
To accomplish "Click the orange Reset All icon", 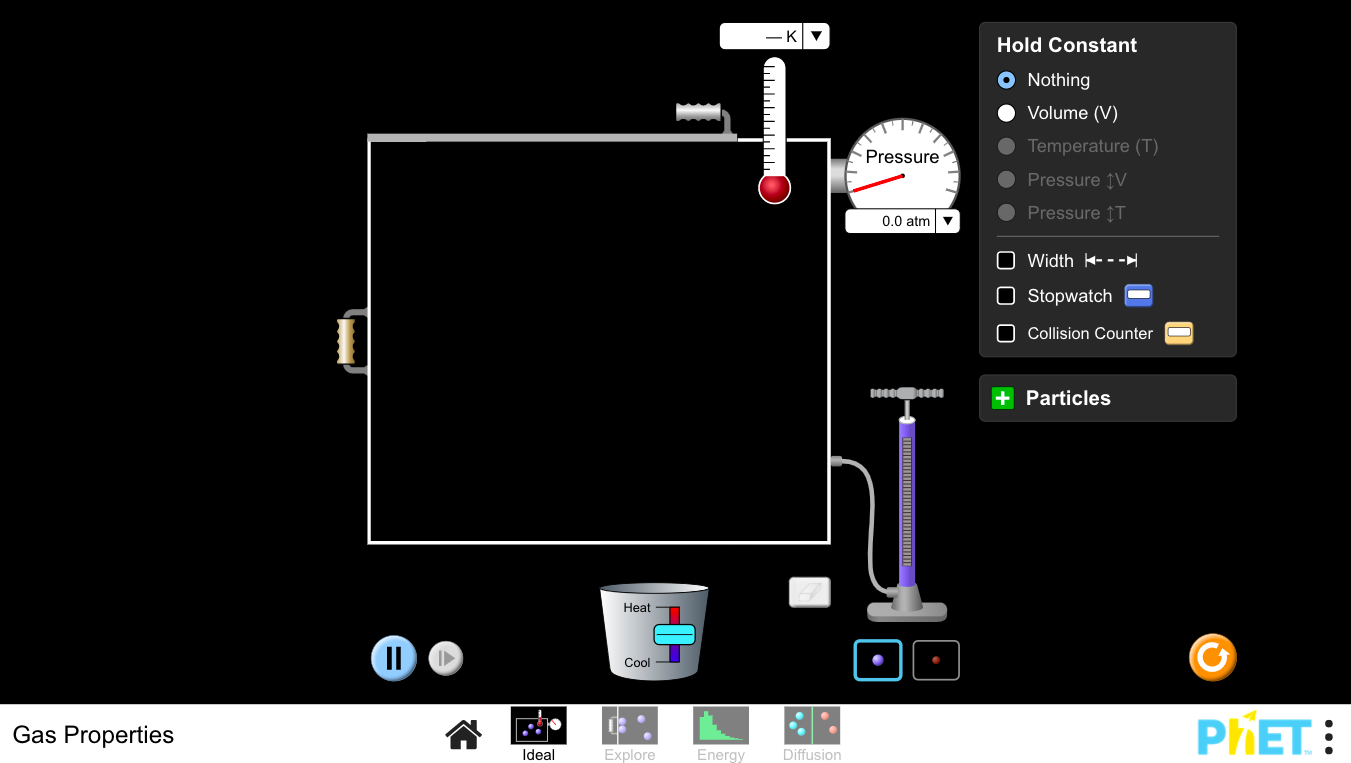I will click(1212, 658).
